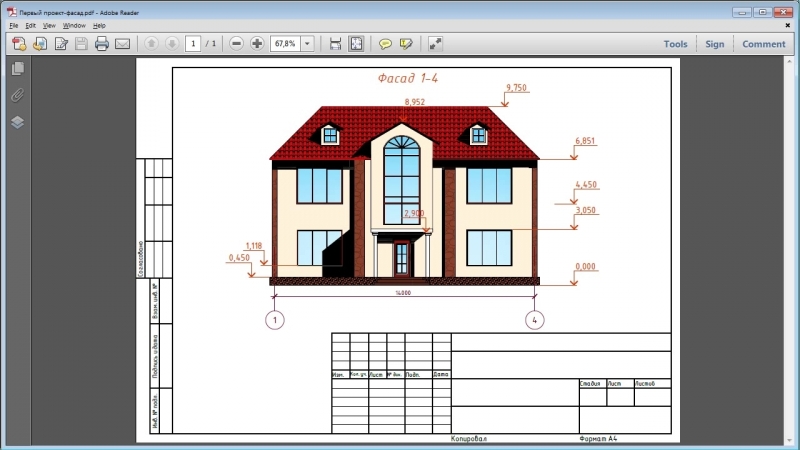
Task: Show Layers panel icon
Action: [x=17, y=122]
